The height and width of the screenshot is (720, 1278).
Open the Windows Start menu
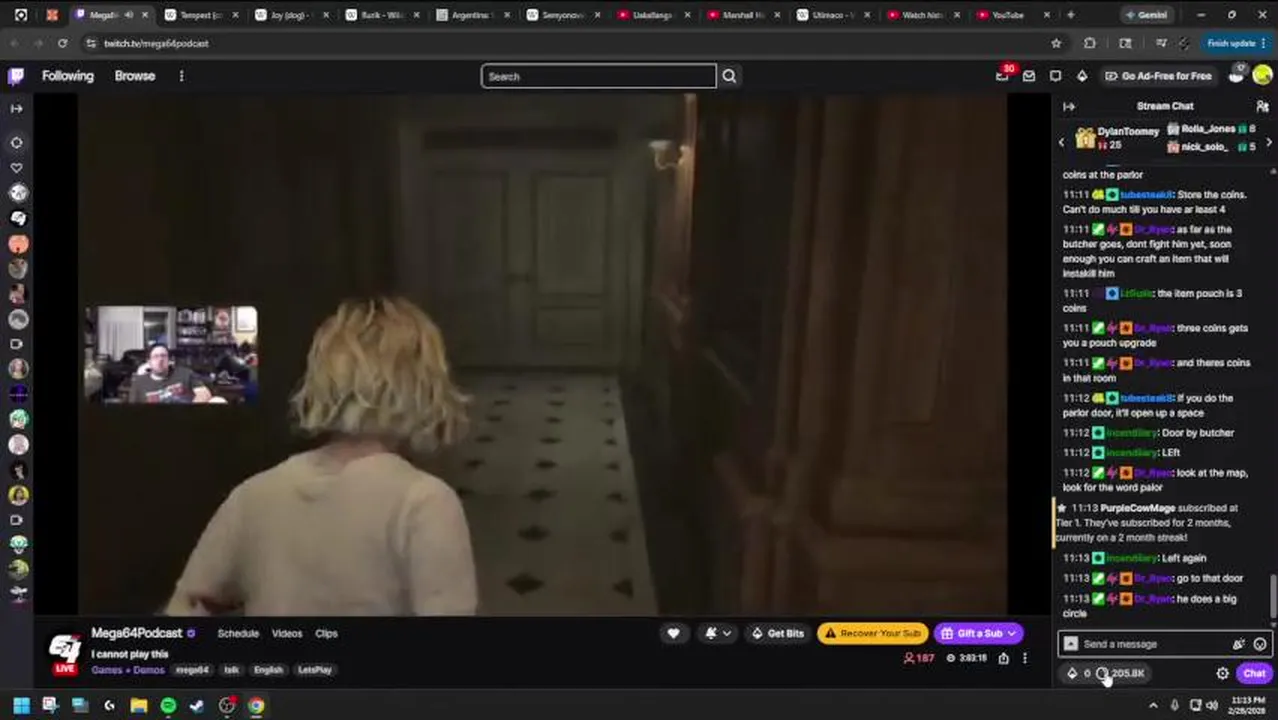point(21,706)
